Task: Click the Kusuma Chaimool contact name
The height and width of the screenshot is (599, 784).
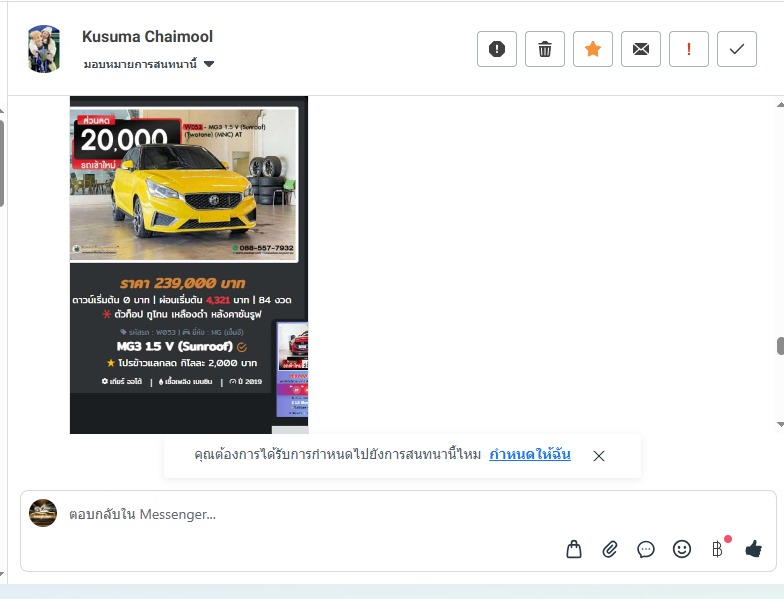Action: [147, 36]
